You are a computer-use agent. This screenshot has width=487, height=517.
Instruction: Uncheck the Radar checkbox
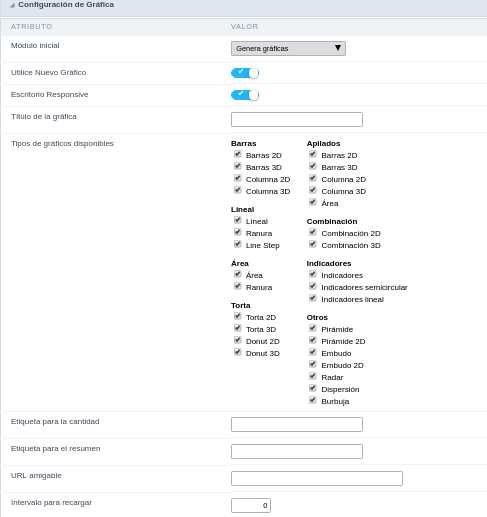point(312,376)
